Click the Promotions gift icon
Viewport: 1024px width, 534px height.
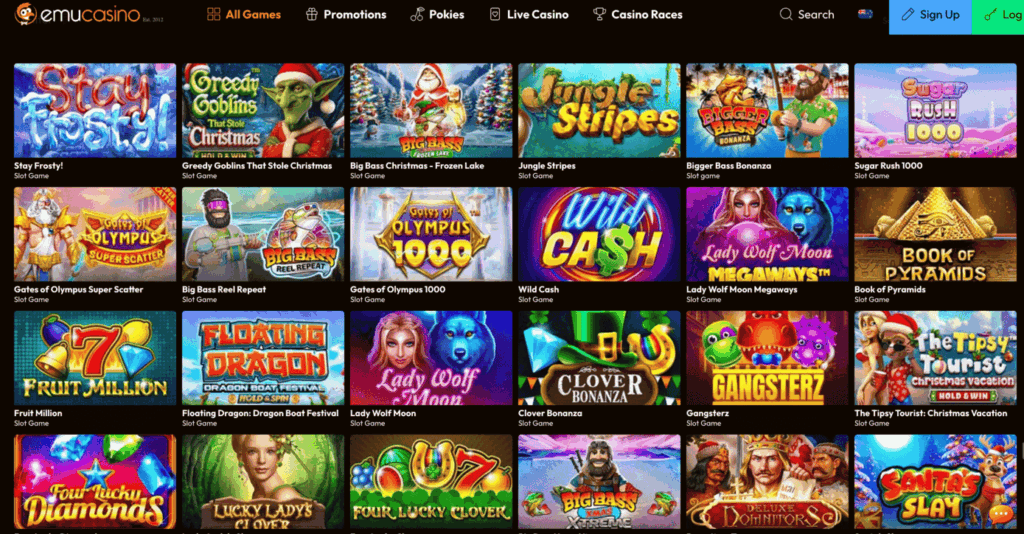(312, 14)
